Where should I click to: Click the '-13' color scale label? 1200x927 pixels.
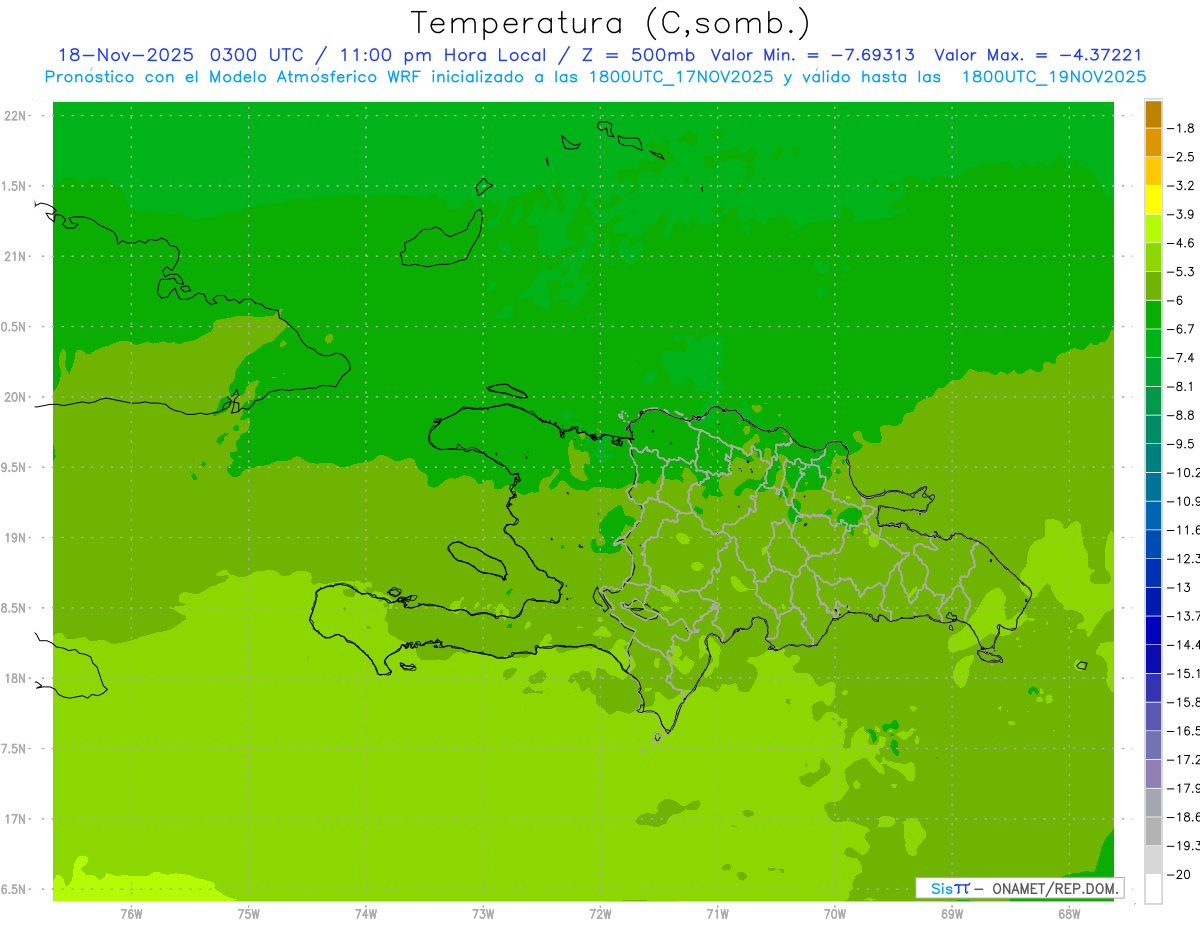(x=1181, y=587)
